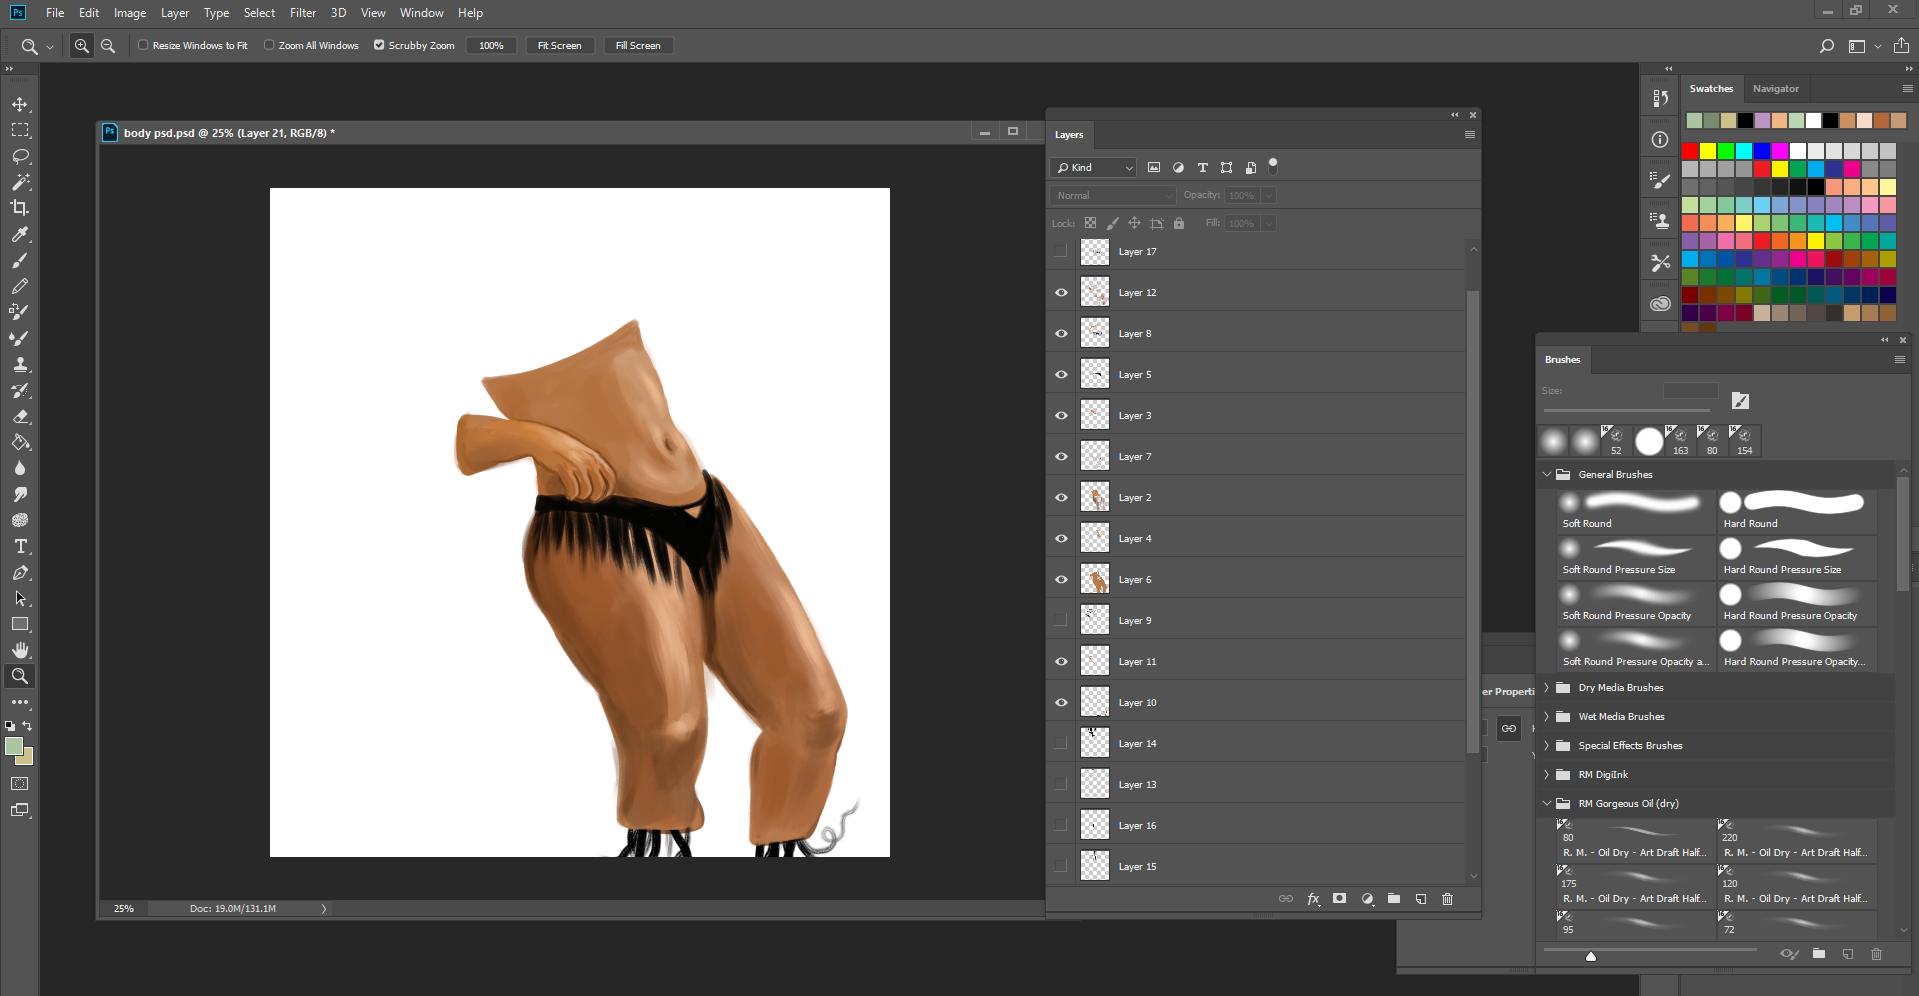Enable Resize Windows to Fit
This screenshot has width=1919, height=996.
point(143,45)
